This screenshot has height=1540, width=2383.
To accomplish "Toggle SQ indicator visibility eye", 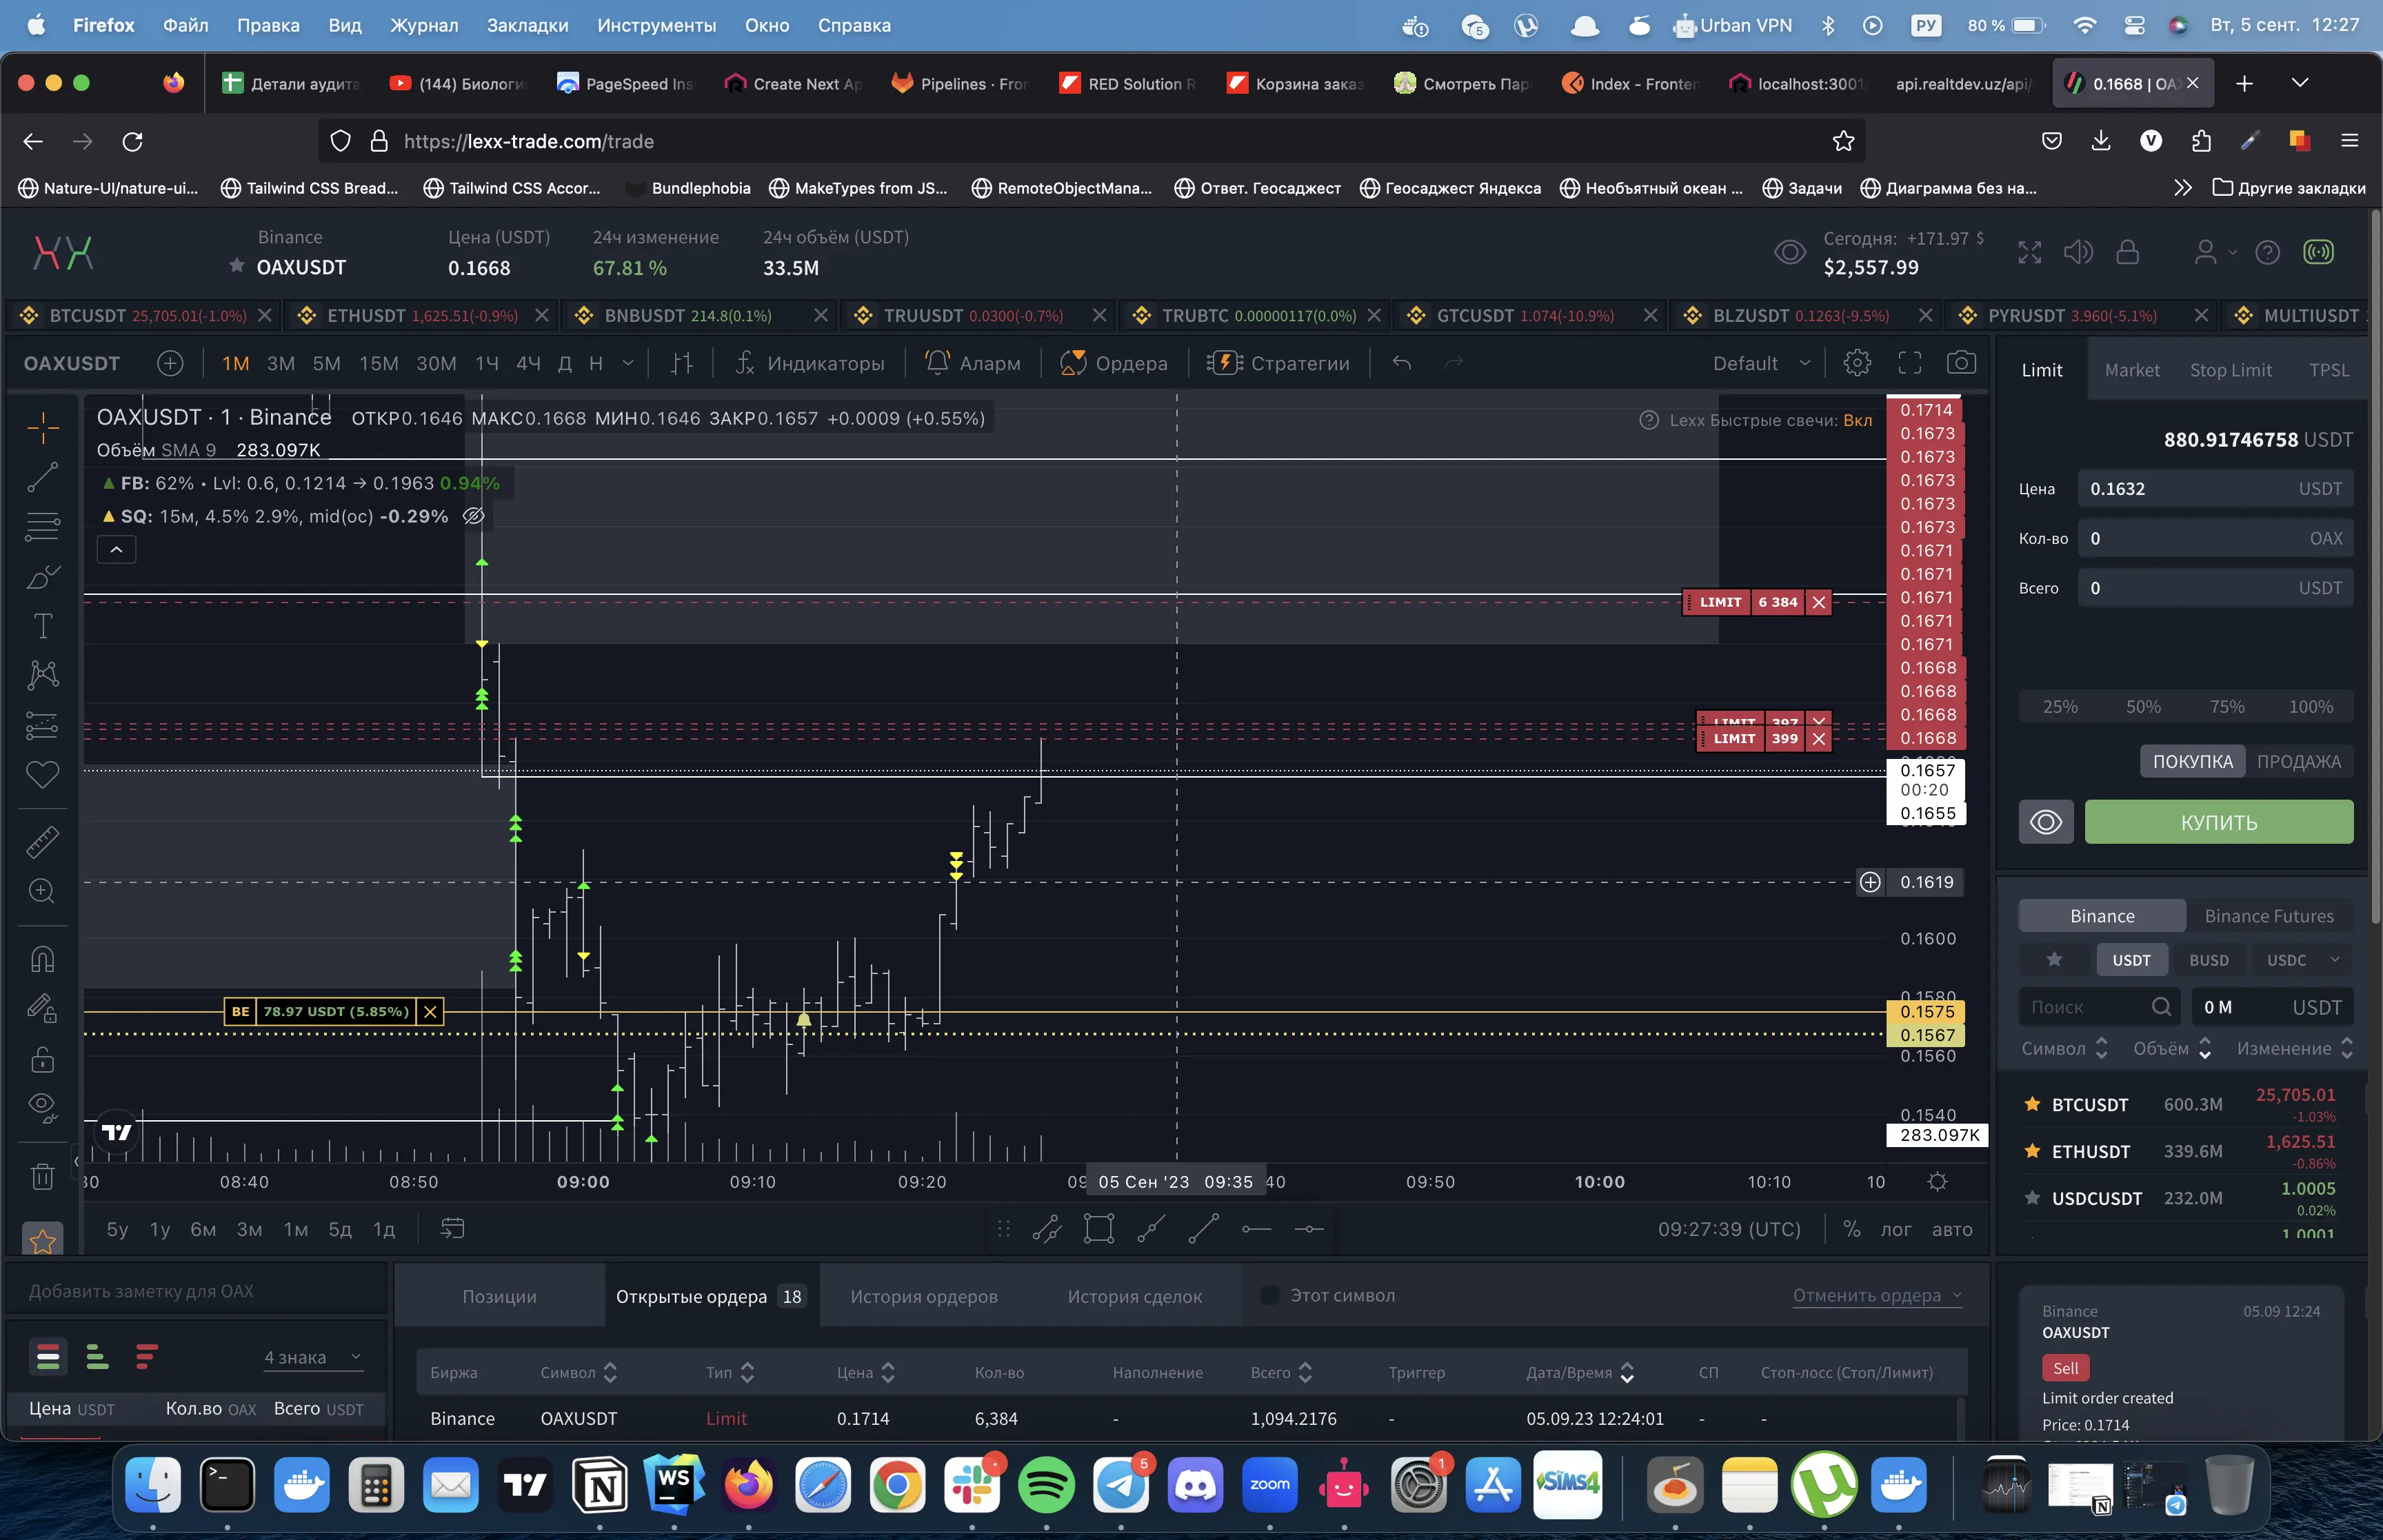I will pyautogui.click(x=474, y=516).
